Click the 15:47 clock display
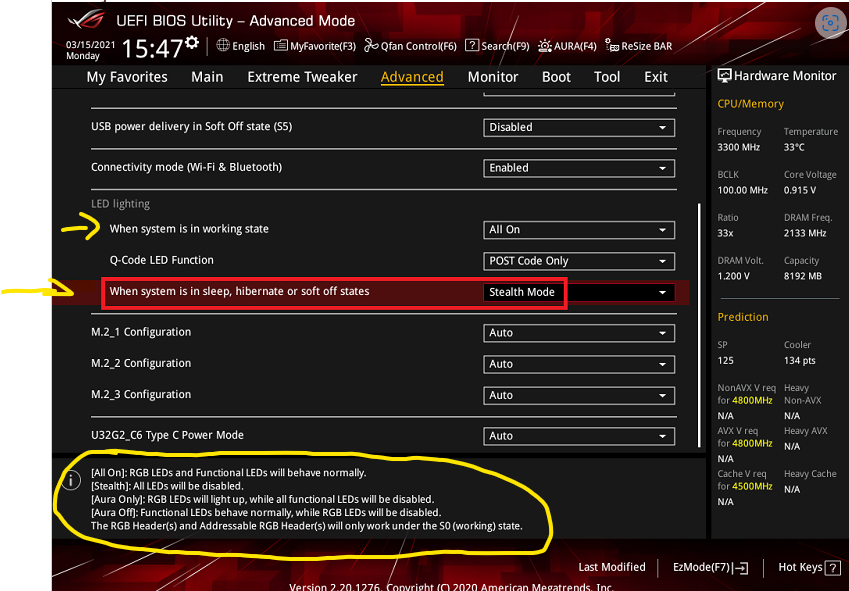The height and width of the screenshot is (591, 849). (153, 49)
